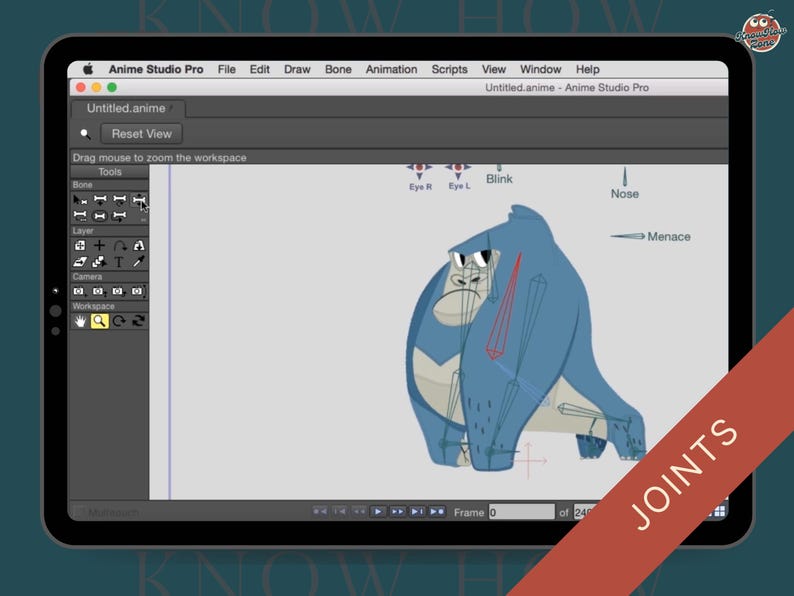Click the double-left-arrow playback button

pos(359,511)
